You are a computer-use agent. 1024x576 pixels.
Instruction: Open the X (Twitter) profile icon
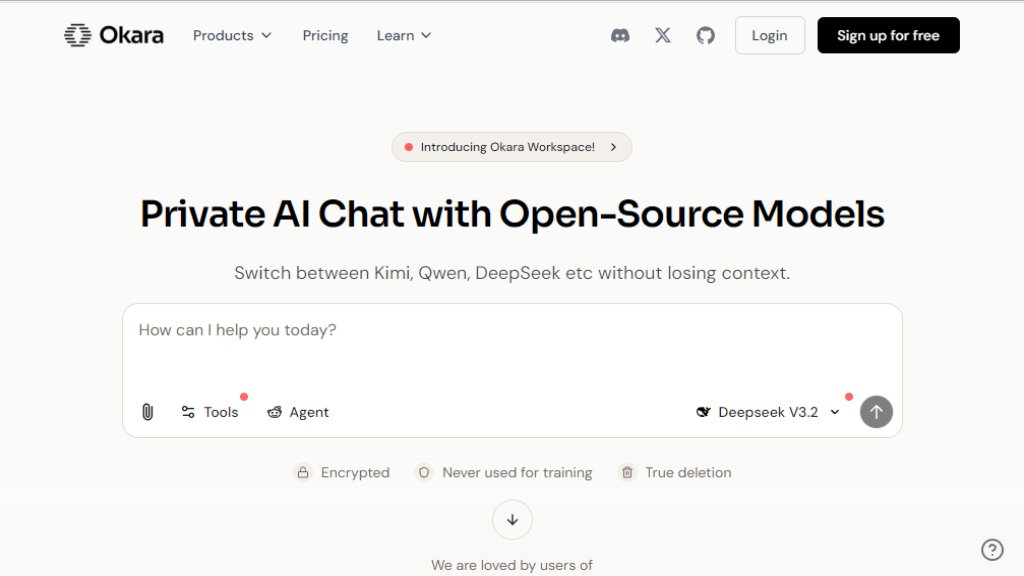pos(662,35)
